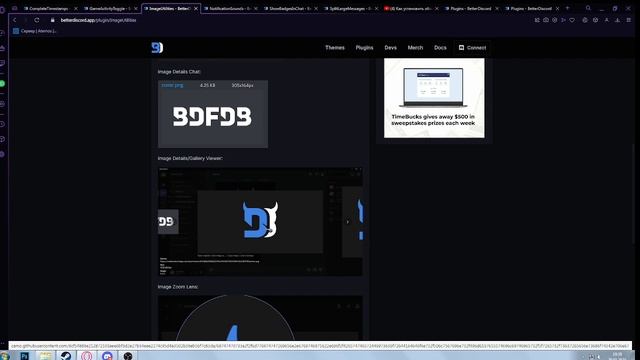Open Opera GX from the taskbar

[x=87, y=356]
